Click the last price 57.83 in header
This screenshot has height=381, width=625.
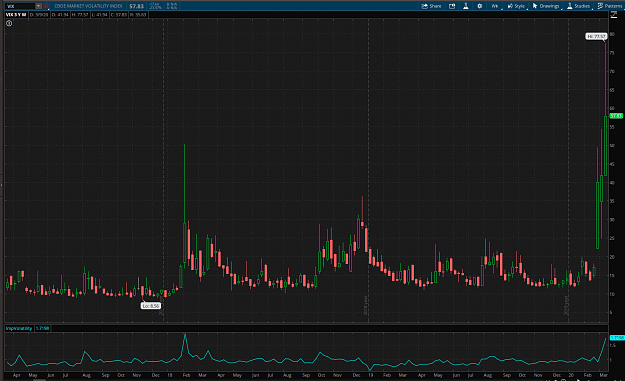click(136, 6)
